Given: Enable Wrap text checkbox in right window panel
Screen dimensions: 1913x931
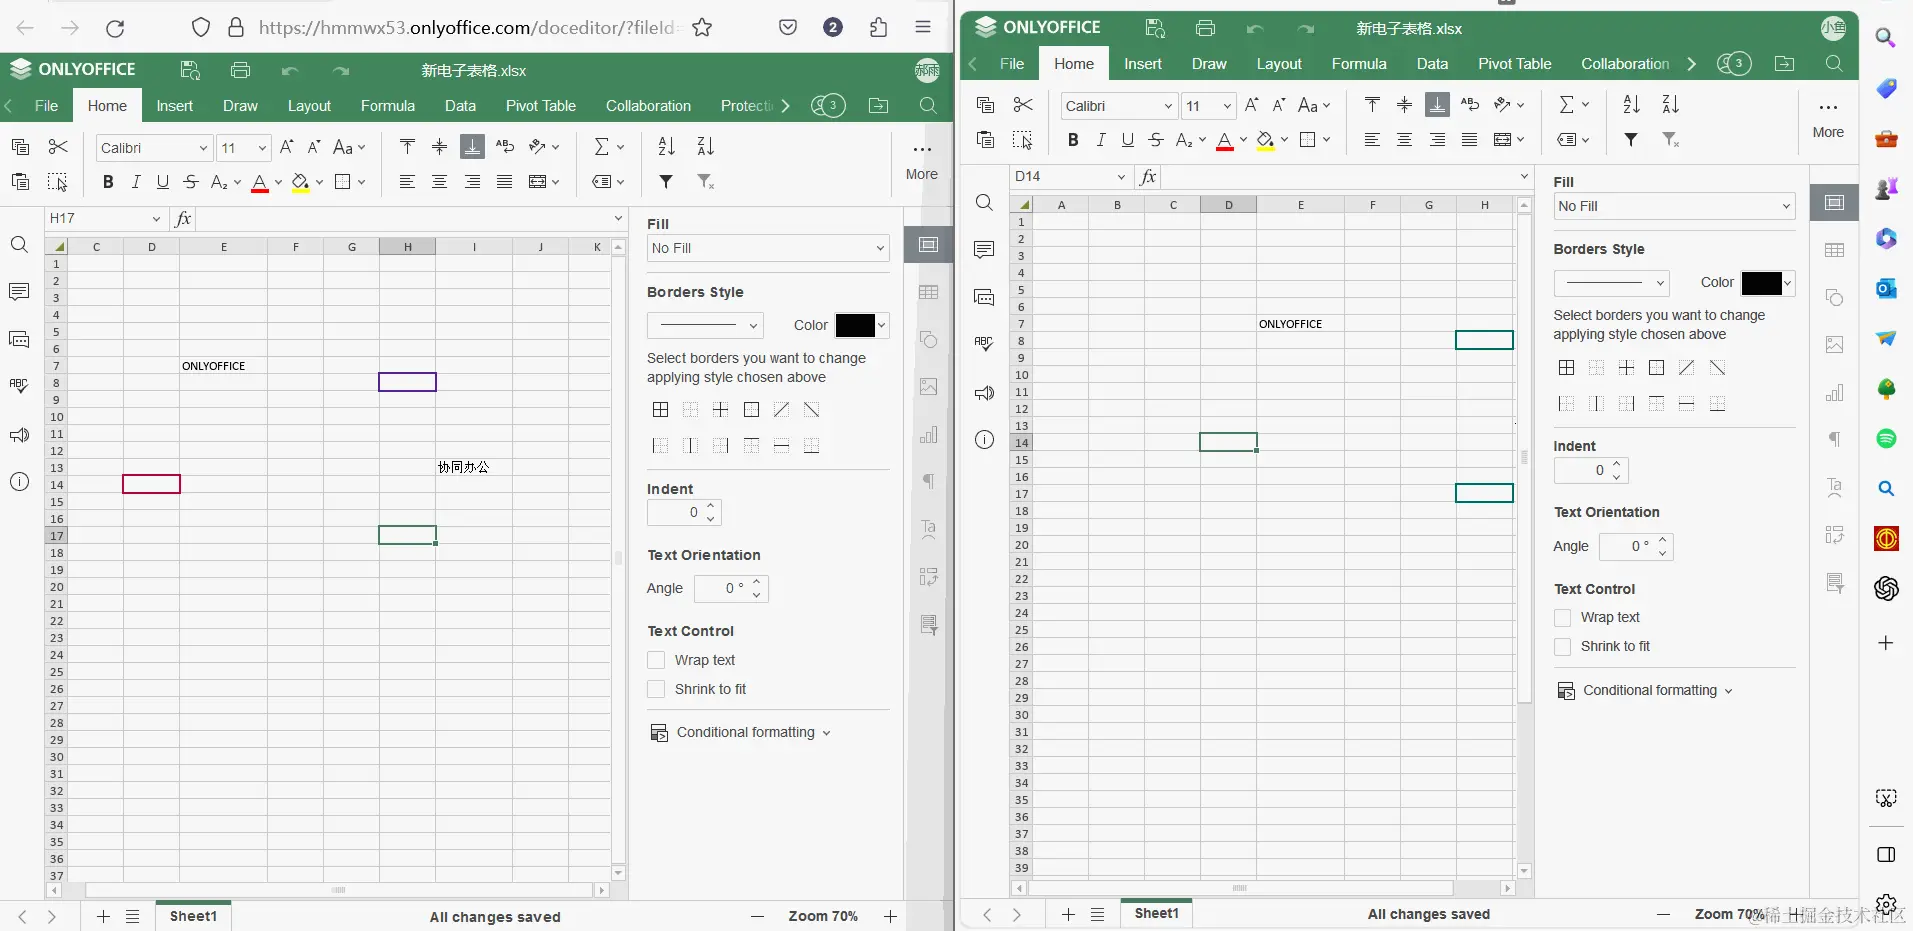Looking at the screenshot, I should pyautogui.click(x=1562, y=618).
